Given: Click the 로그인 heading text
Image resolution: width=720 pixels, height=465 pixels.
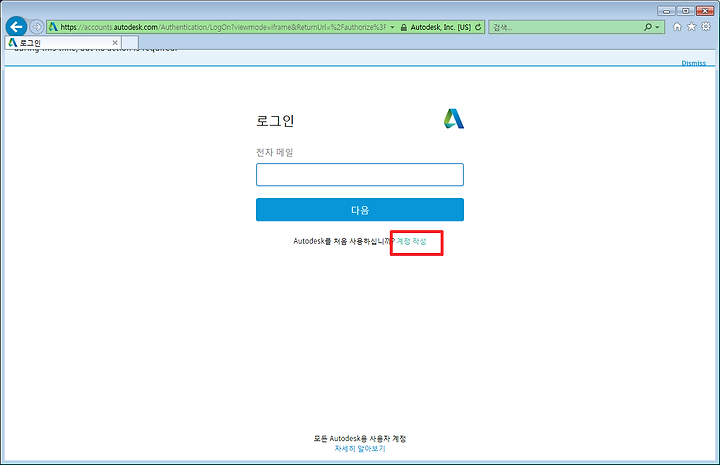Looking at the screenshot, I should [x=275, y=121].
